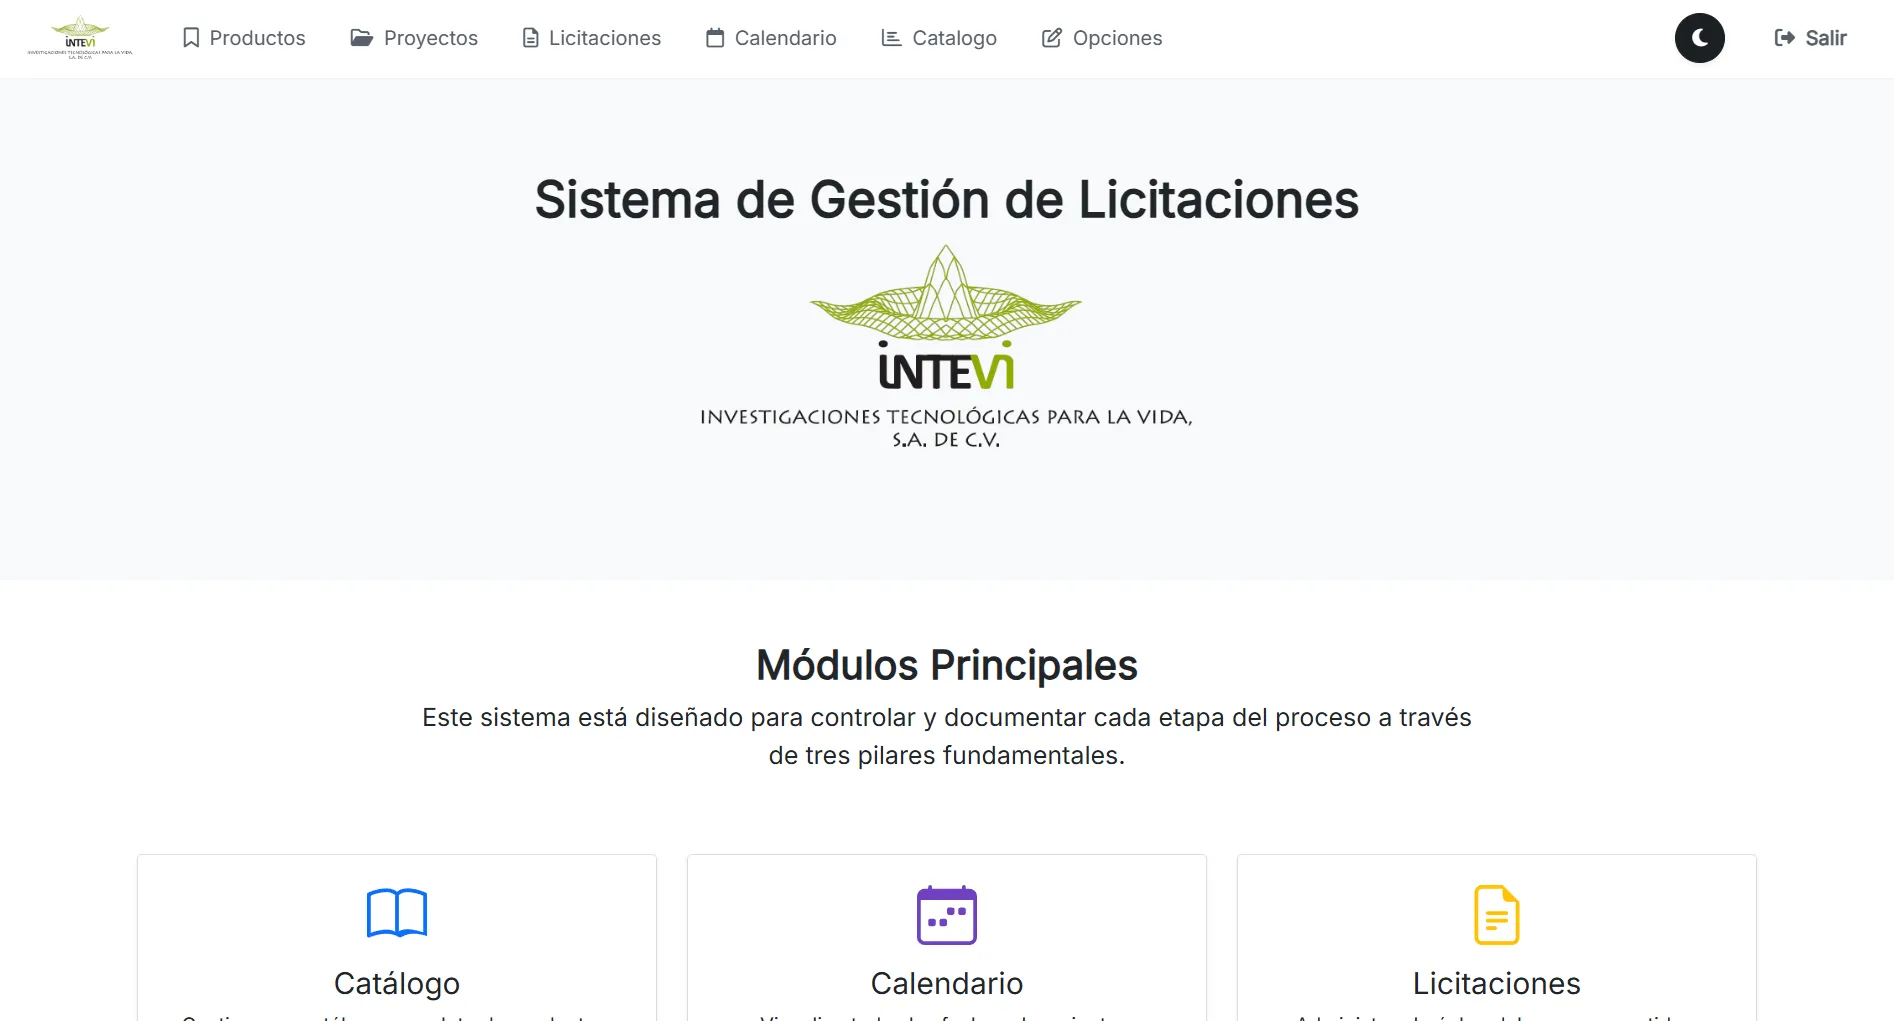Click the document icon beside Licitaciones
Image resolution: width=1894 pixels, height=1021 pixels.
coord(531,38)
